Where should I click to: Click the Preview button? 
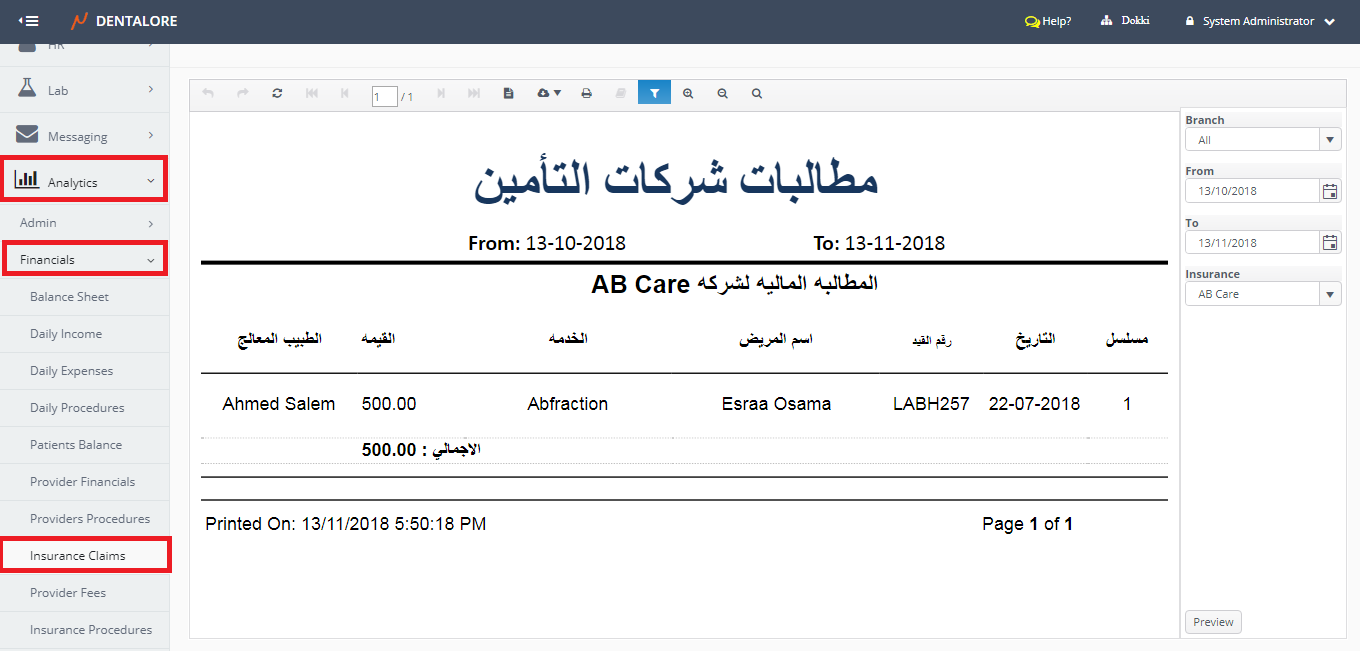click(x=1213, y=622)
